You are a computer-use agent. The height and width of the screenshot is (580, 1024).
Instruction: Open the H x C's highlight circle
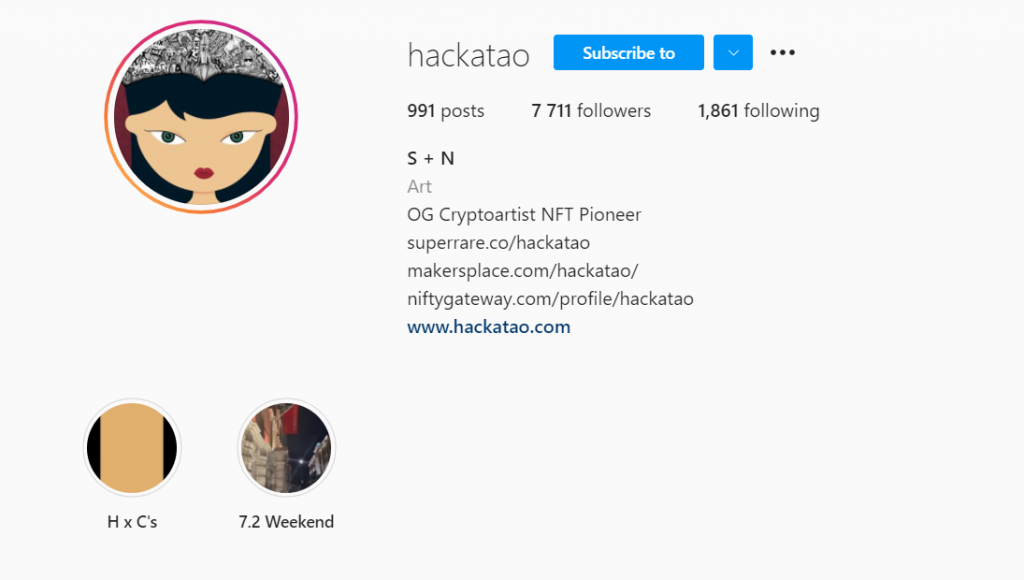tap(132, 448)
